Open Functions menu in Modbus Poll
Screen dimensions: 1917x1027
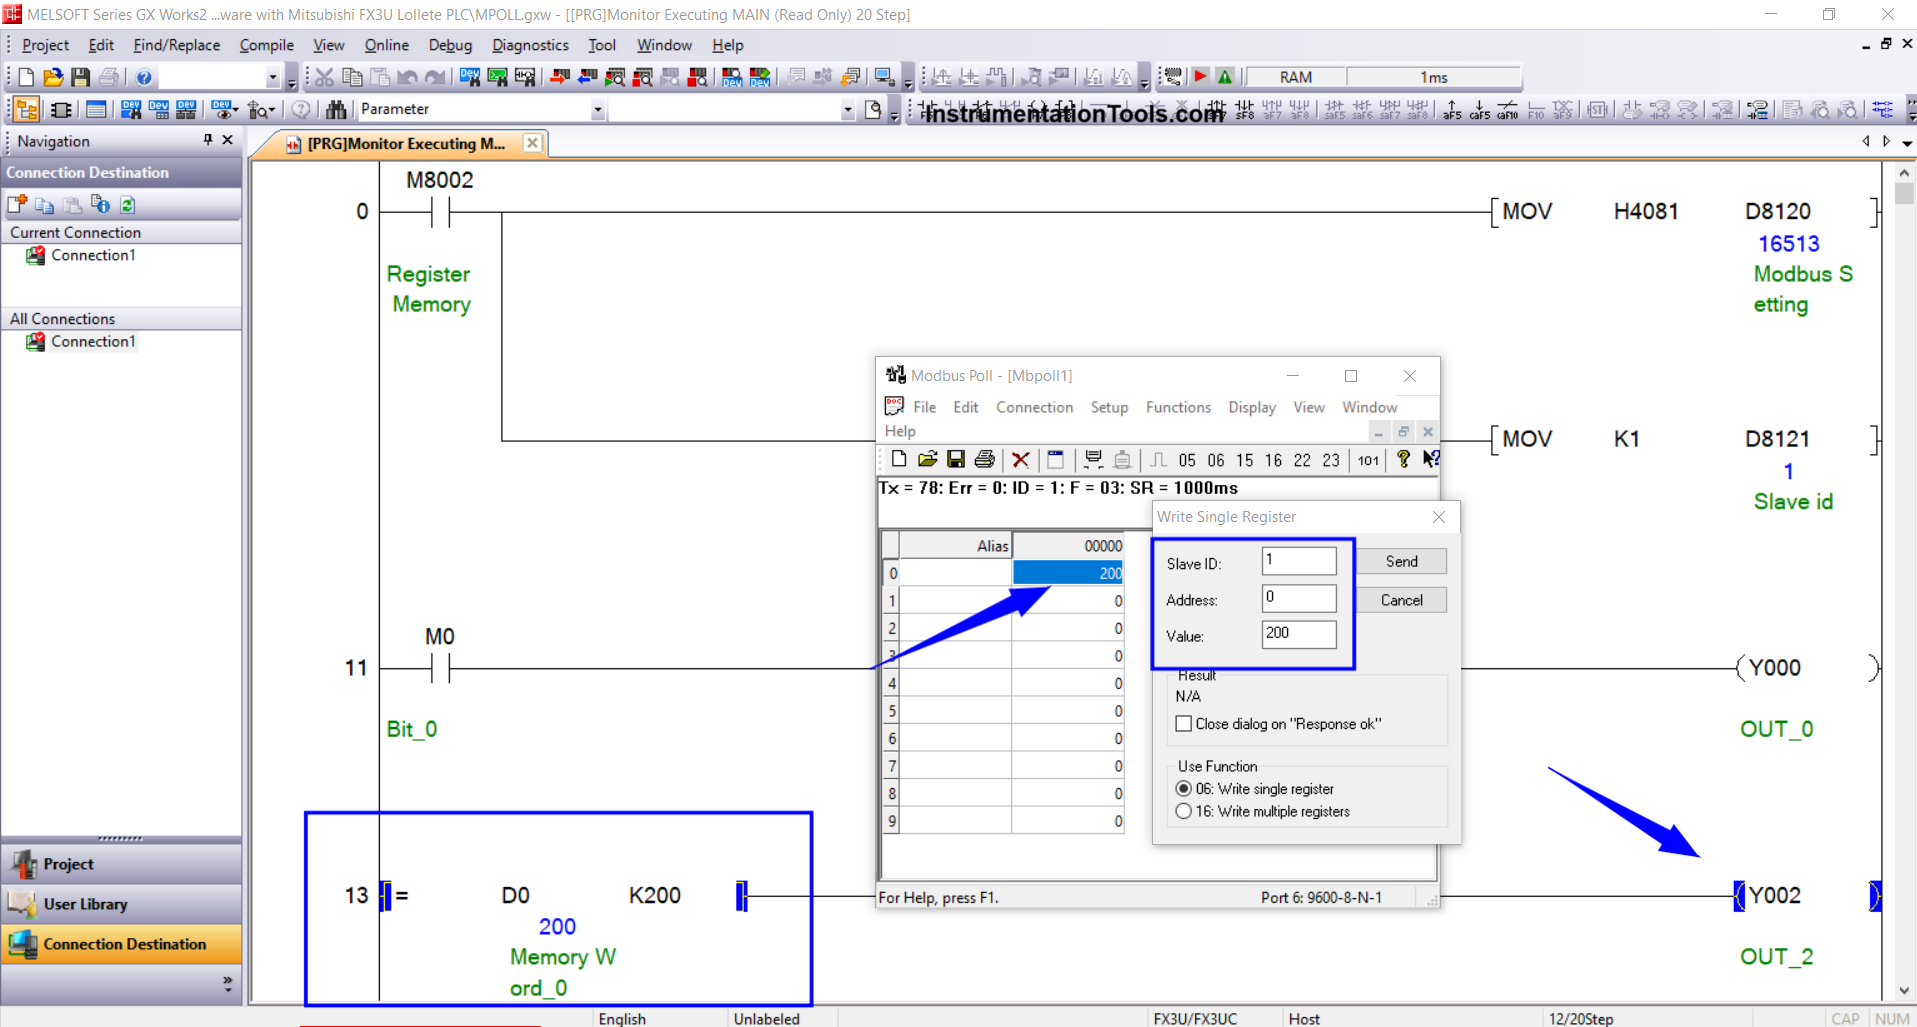pos(1177,407)
